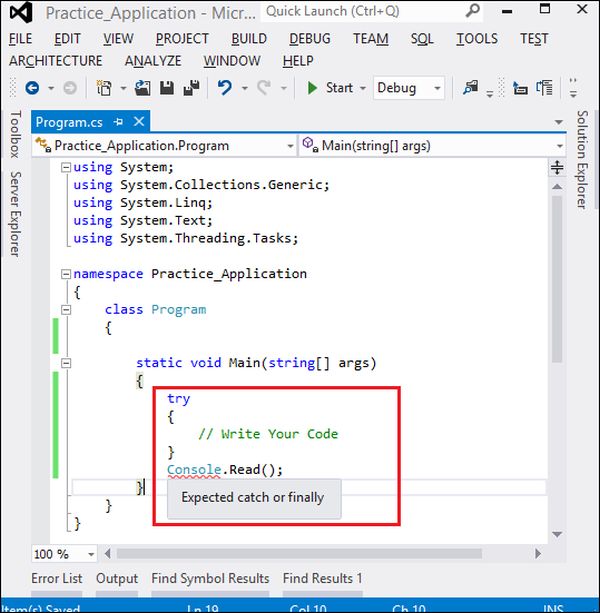The width and height of the screenshot is (600, 613).
Task: Open the Main(string[] args) member dropdown
Action: click(x=432, y=146)
